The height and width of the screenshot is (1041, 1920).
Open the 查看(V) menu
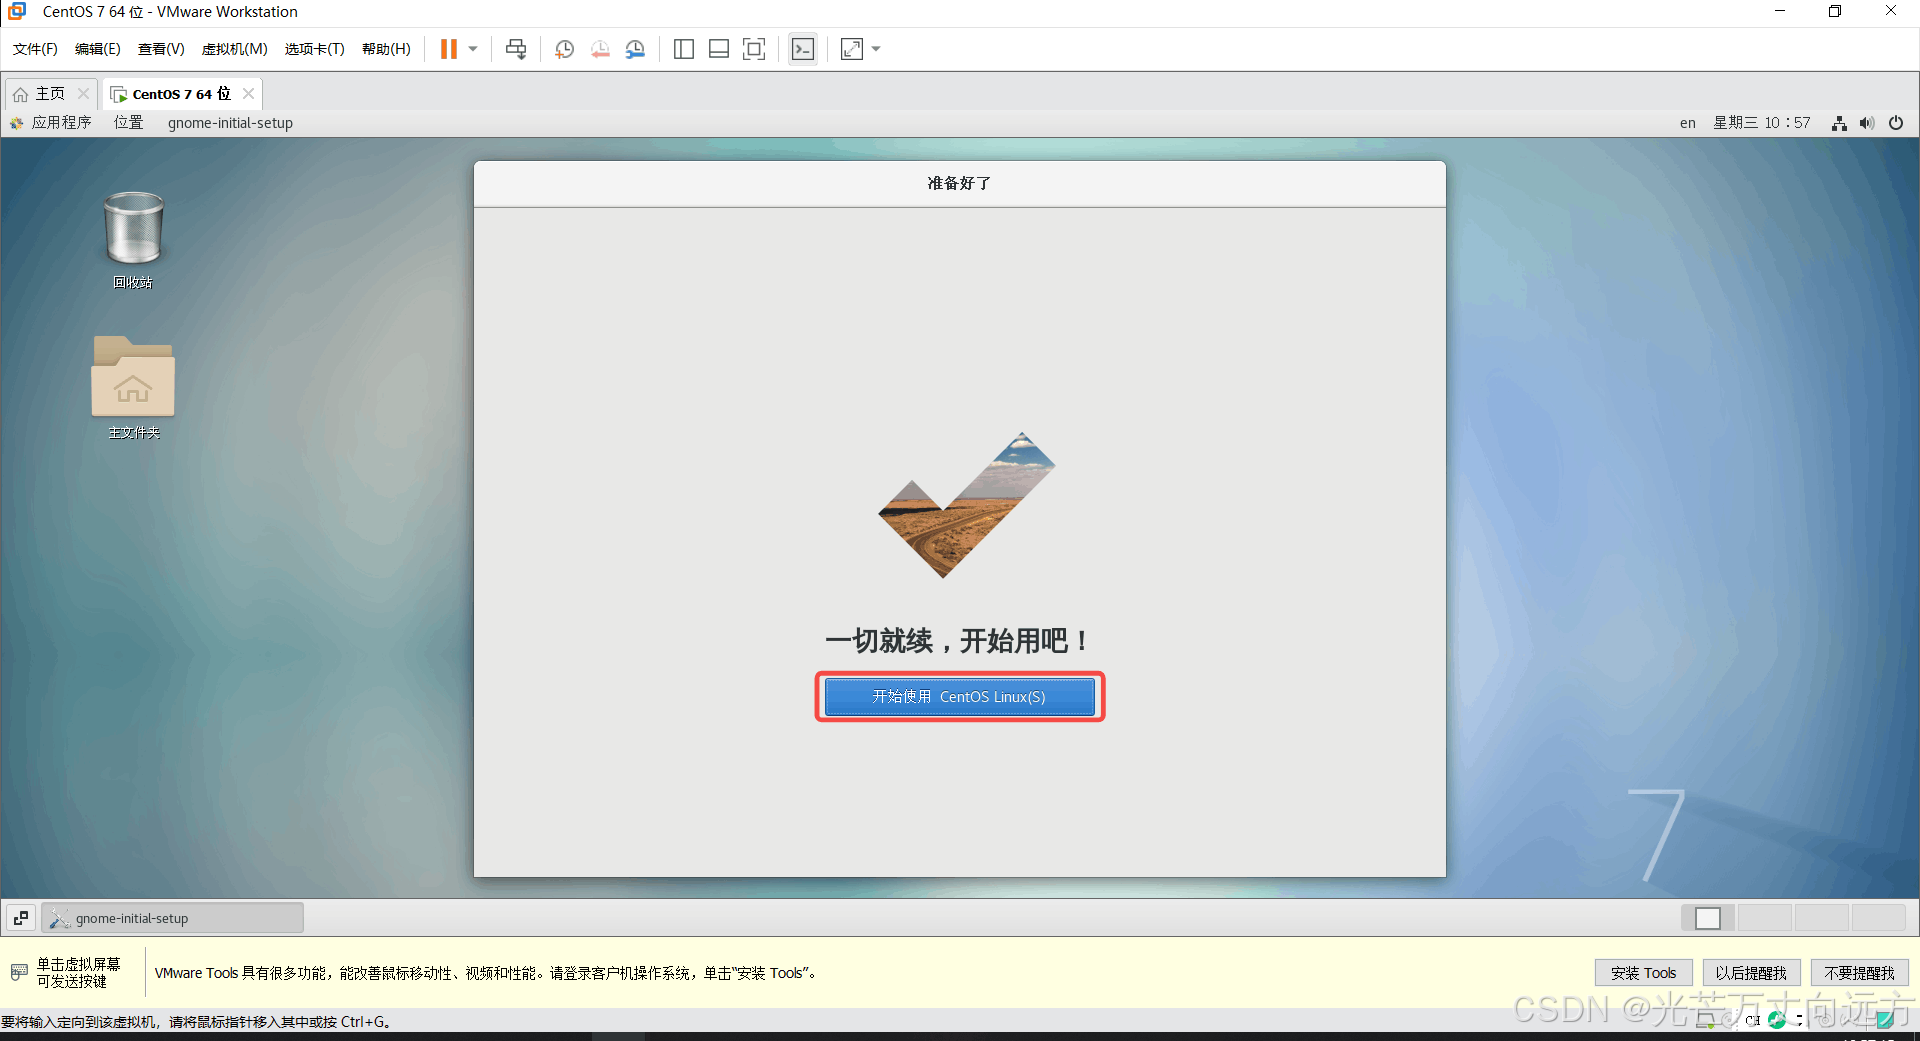161,49
